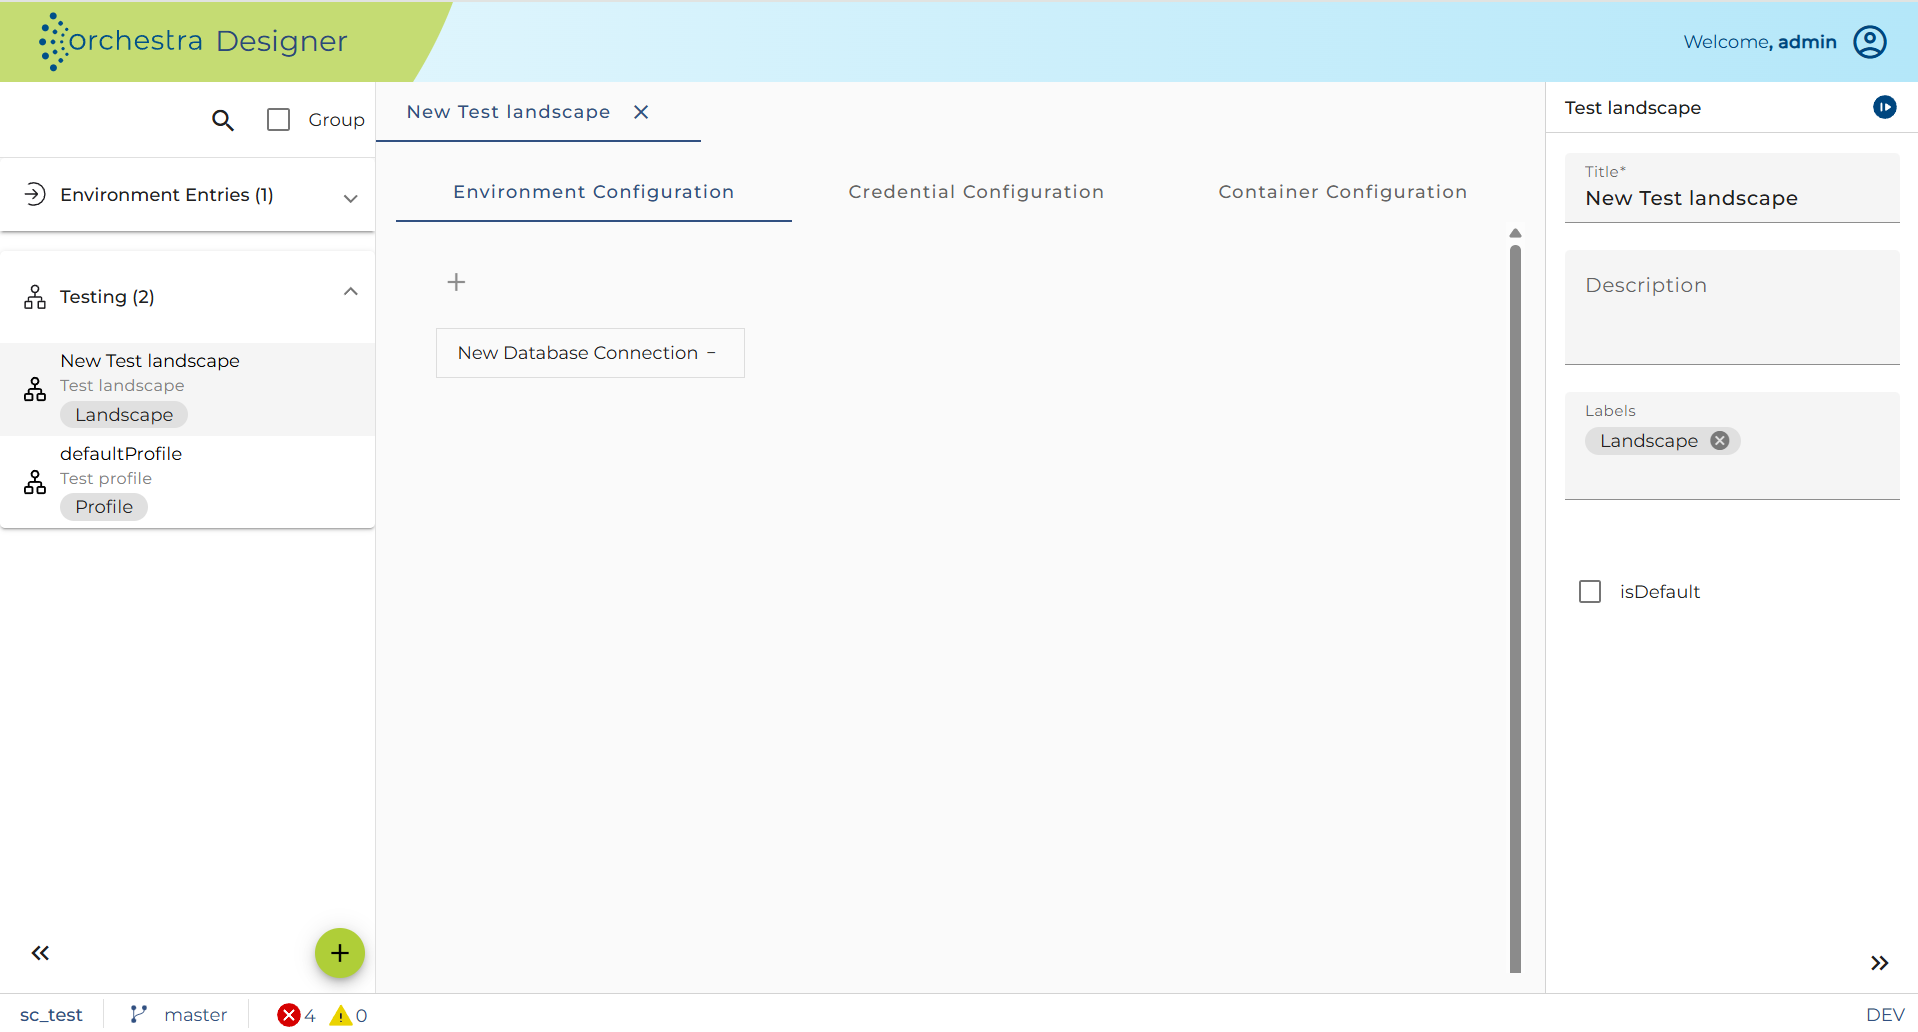This screenshot has width=1918, height=1032.
Task: Select the defaultProfile item in the sidebar
Action: coord(187,481)
